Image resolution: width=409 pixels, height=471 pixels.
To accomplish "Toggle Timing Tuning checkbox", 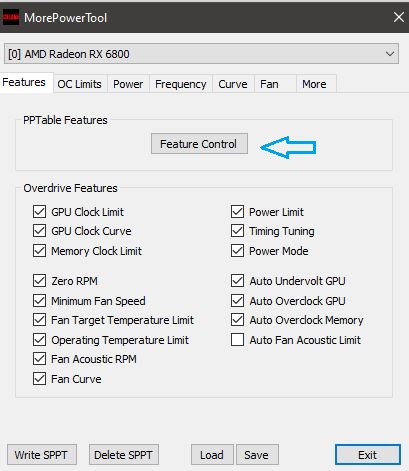I will (x=237, y=231).
